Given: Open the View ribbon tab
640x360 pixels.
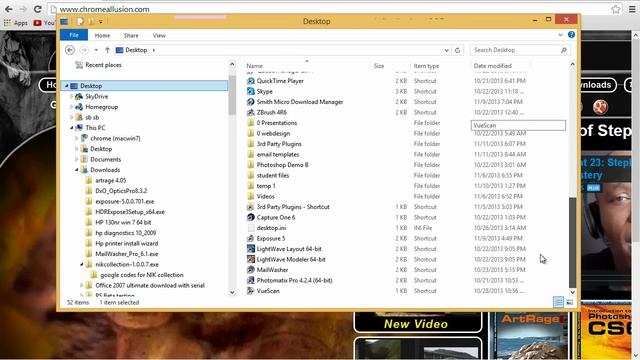Looking at the screenshot, I should point(159,36).
